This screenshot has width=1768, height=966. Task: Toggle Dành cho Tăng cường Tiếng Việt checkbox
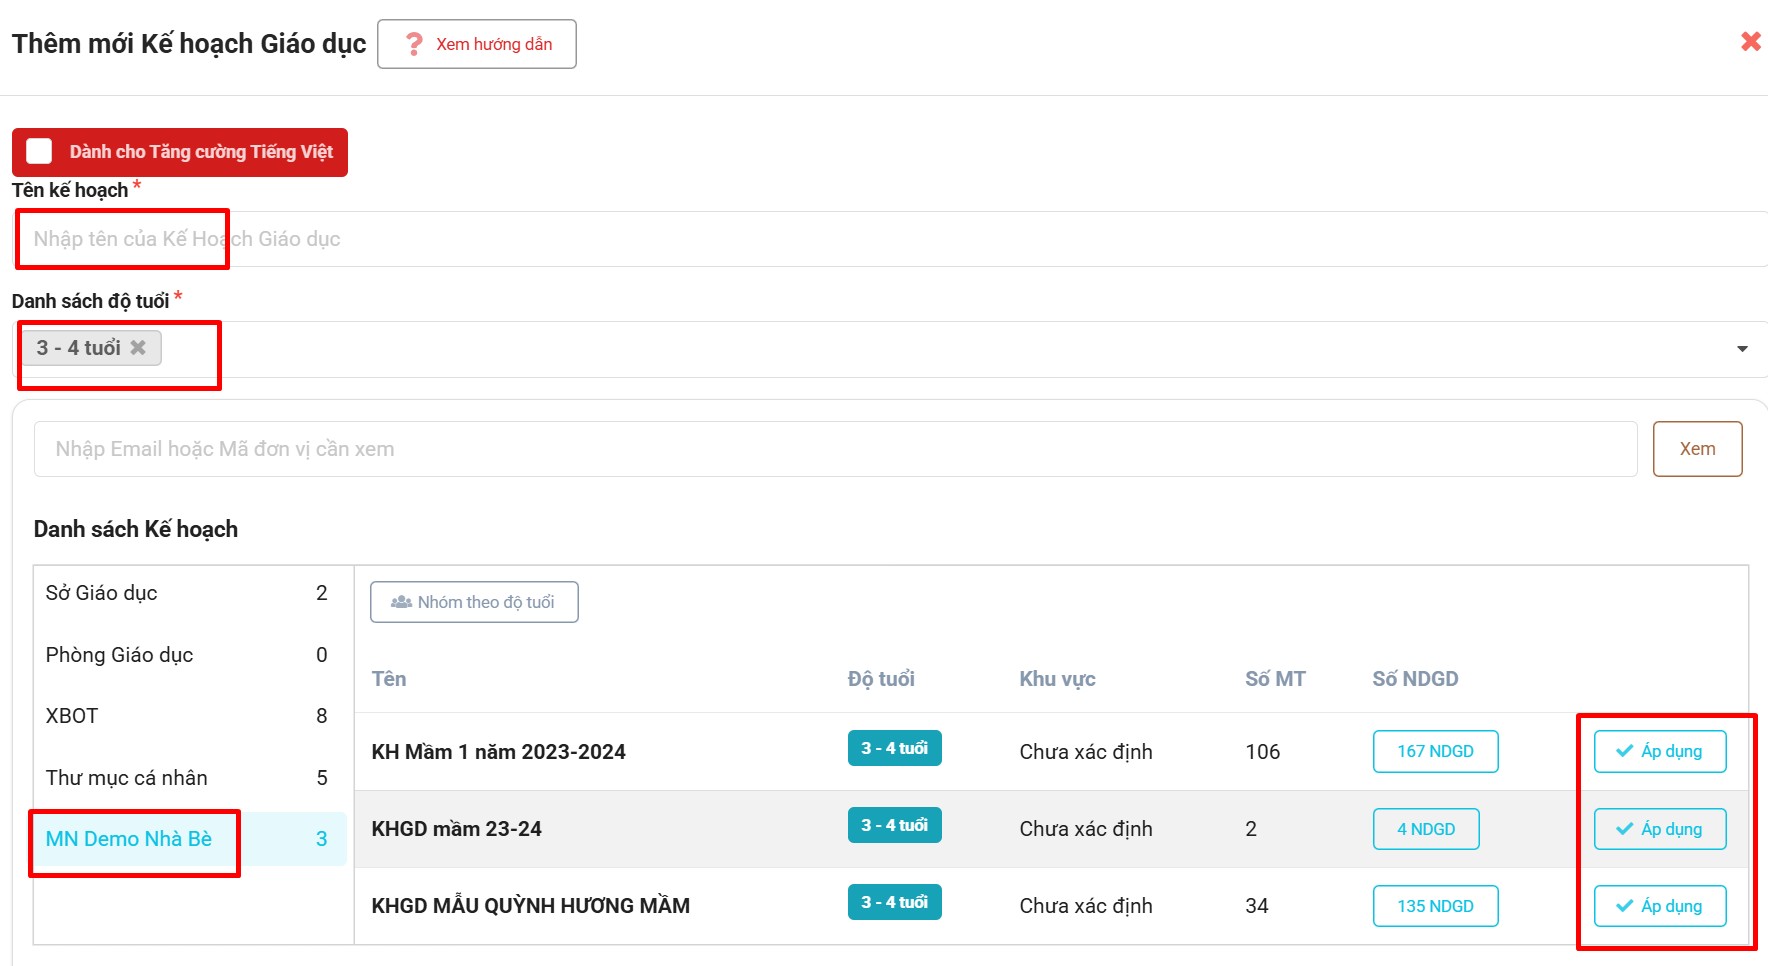point(39,152)
